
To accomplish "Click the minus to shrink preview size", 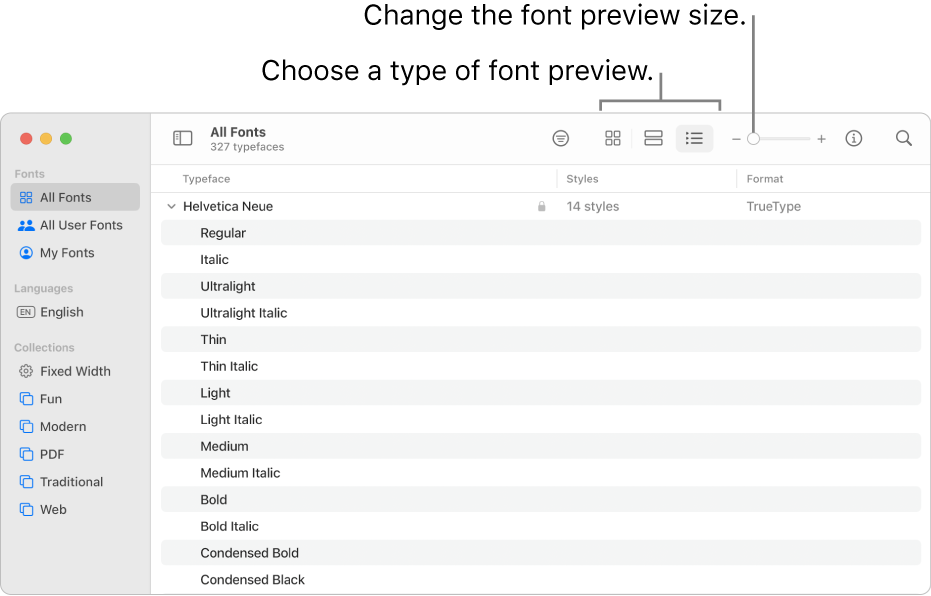I will pyautogui.click(x=735, y=138).
